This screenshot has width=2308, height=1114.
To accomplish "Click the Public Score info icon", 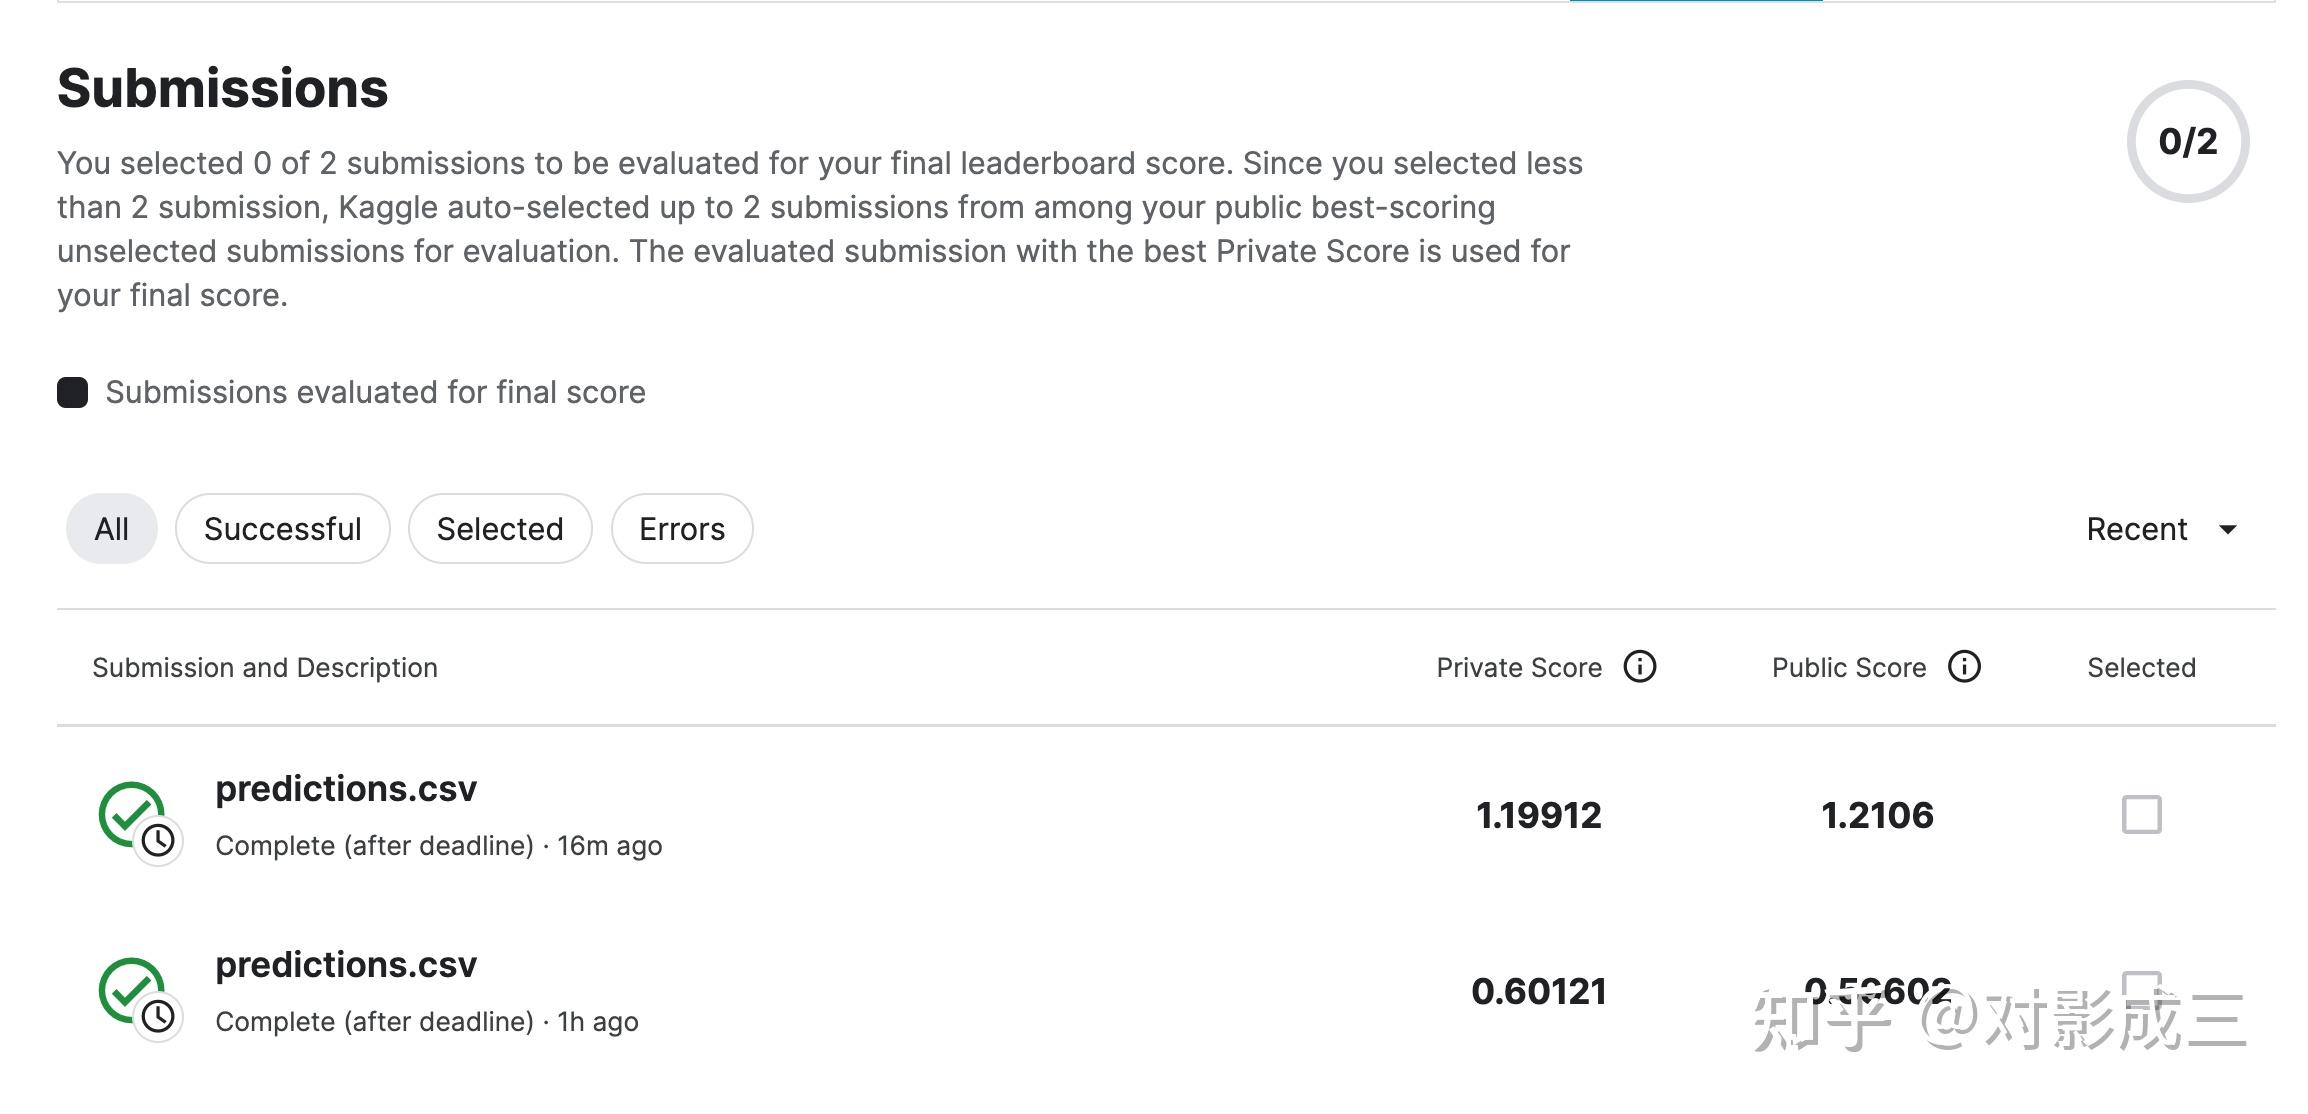I will pos(1964,667).
